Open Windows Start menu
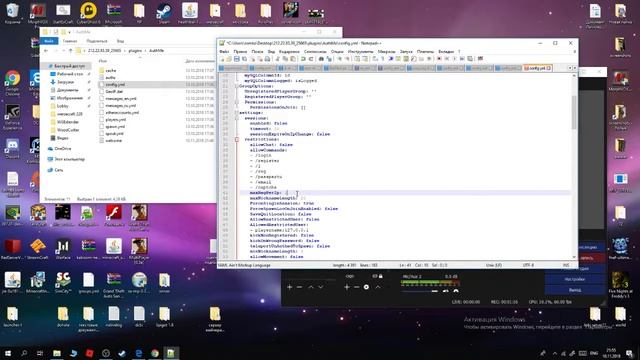Image resolution: width=640 pixels, height=360 pixels. click(x=8, y=353)
